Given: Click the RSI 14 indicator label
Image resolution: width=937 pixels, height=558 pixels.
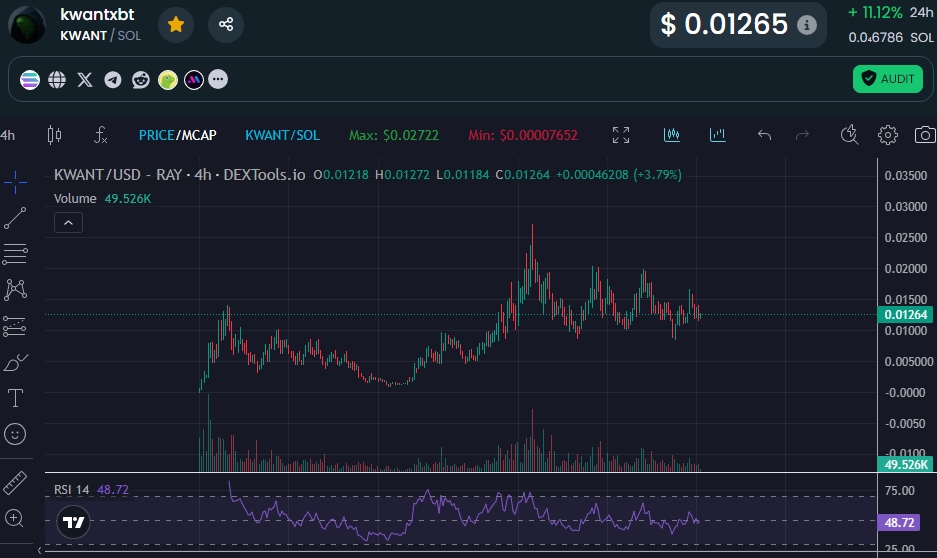Looking at the screenshot, I should click(x=71, y=490).
